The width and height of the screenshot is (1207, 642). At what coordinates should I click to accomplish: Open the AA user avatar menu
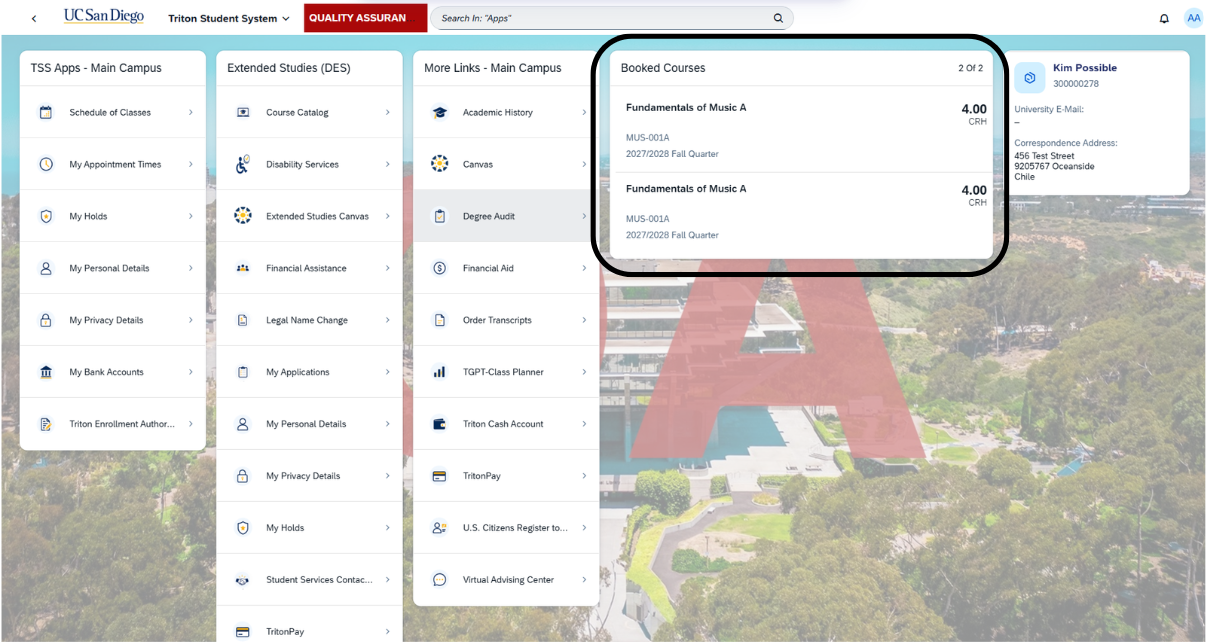[x=1193, y=18]
